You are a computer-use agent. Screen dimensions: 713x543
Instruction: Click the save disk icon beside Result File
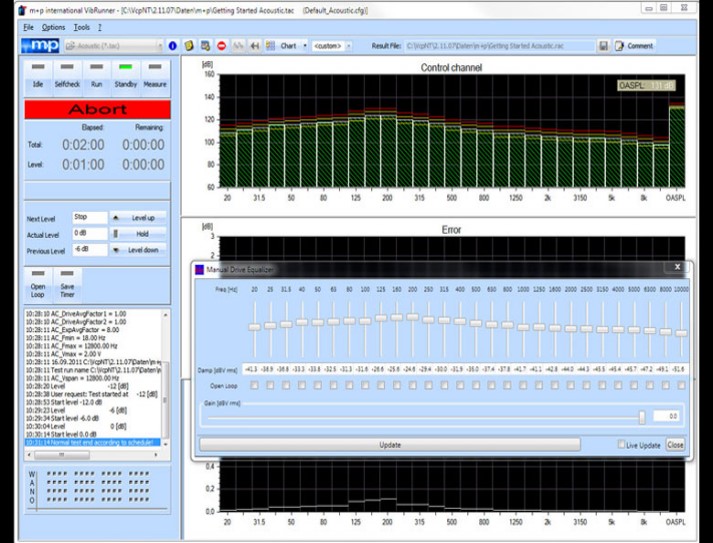[603, 46]
